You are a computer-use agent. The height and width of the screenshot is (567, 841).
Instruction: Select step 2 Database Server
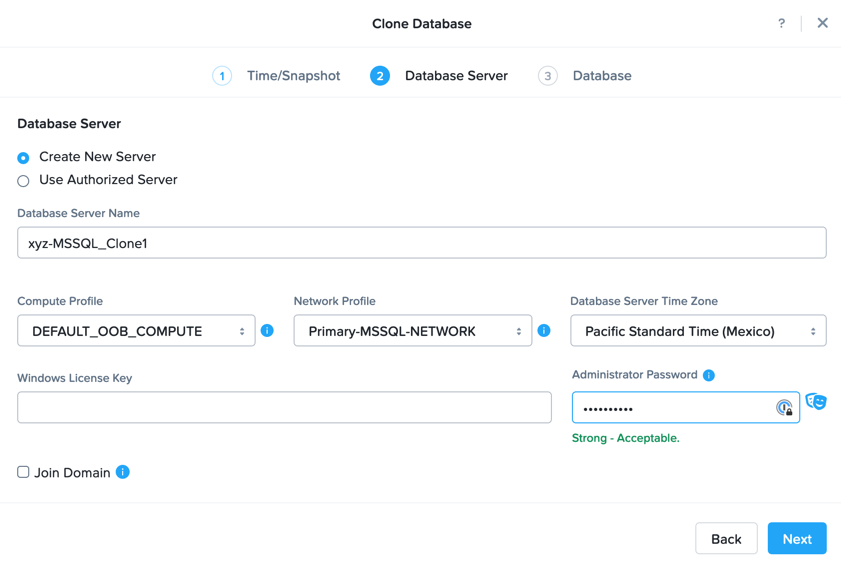click(439, 76)
